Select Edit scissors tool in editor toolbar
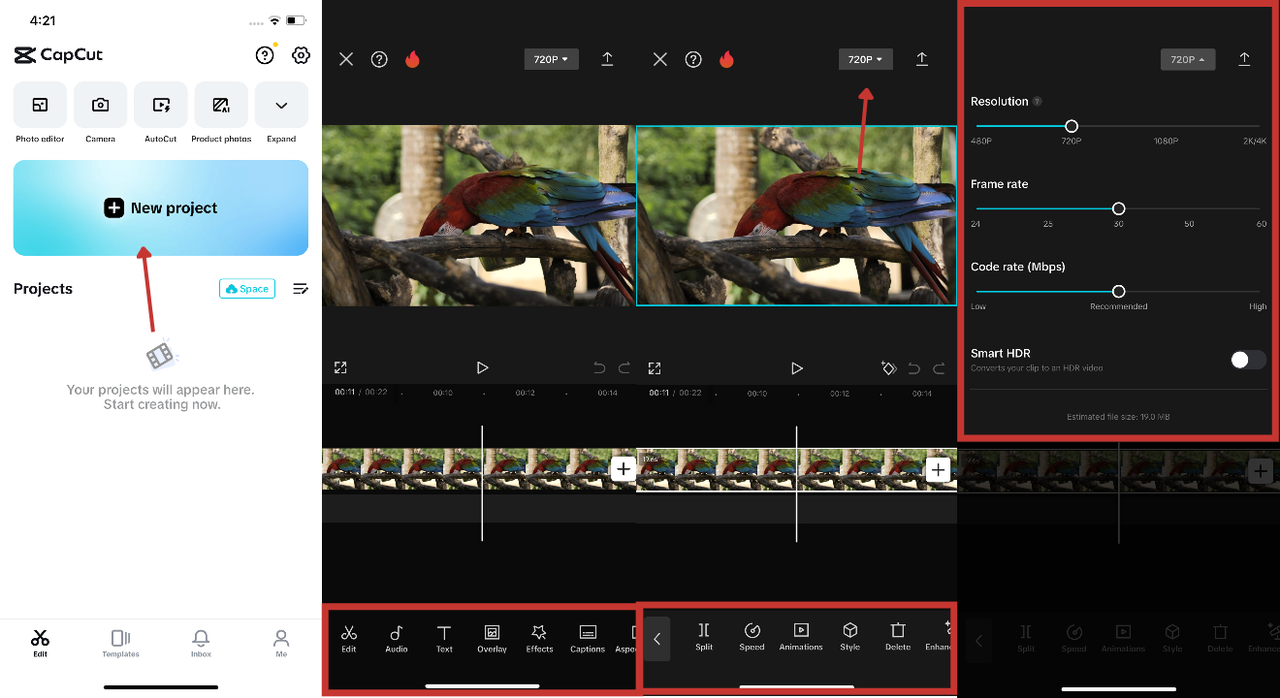The height and width of the screenshot is (698, 1280). point(349,639)
